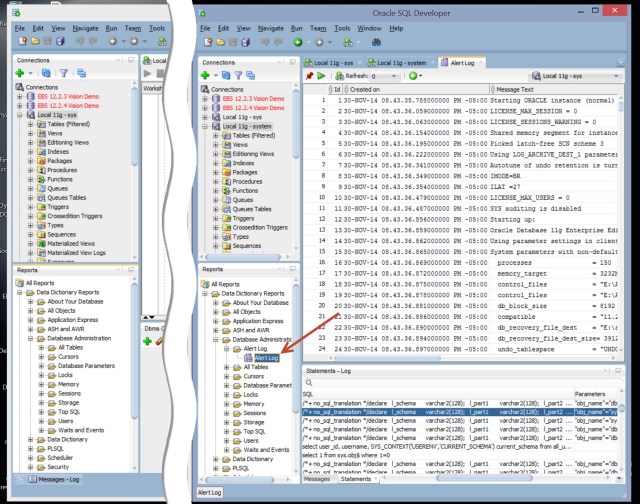Click the Statements log horizontal scrollbar
The height and width of the screenshot is (504, 640).
pos(484,478)
